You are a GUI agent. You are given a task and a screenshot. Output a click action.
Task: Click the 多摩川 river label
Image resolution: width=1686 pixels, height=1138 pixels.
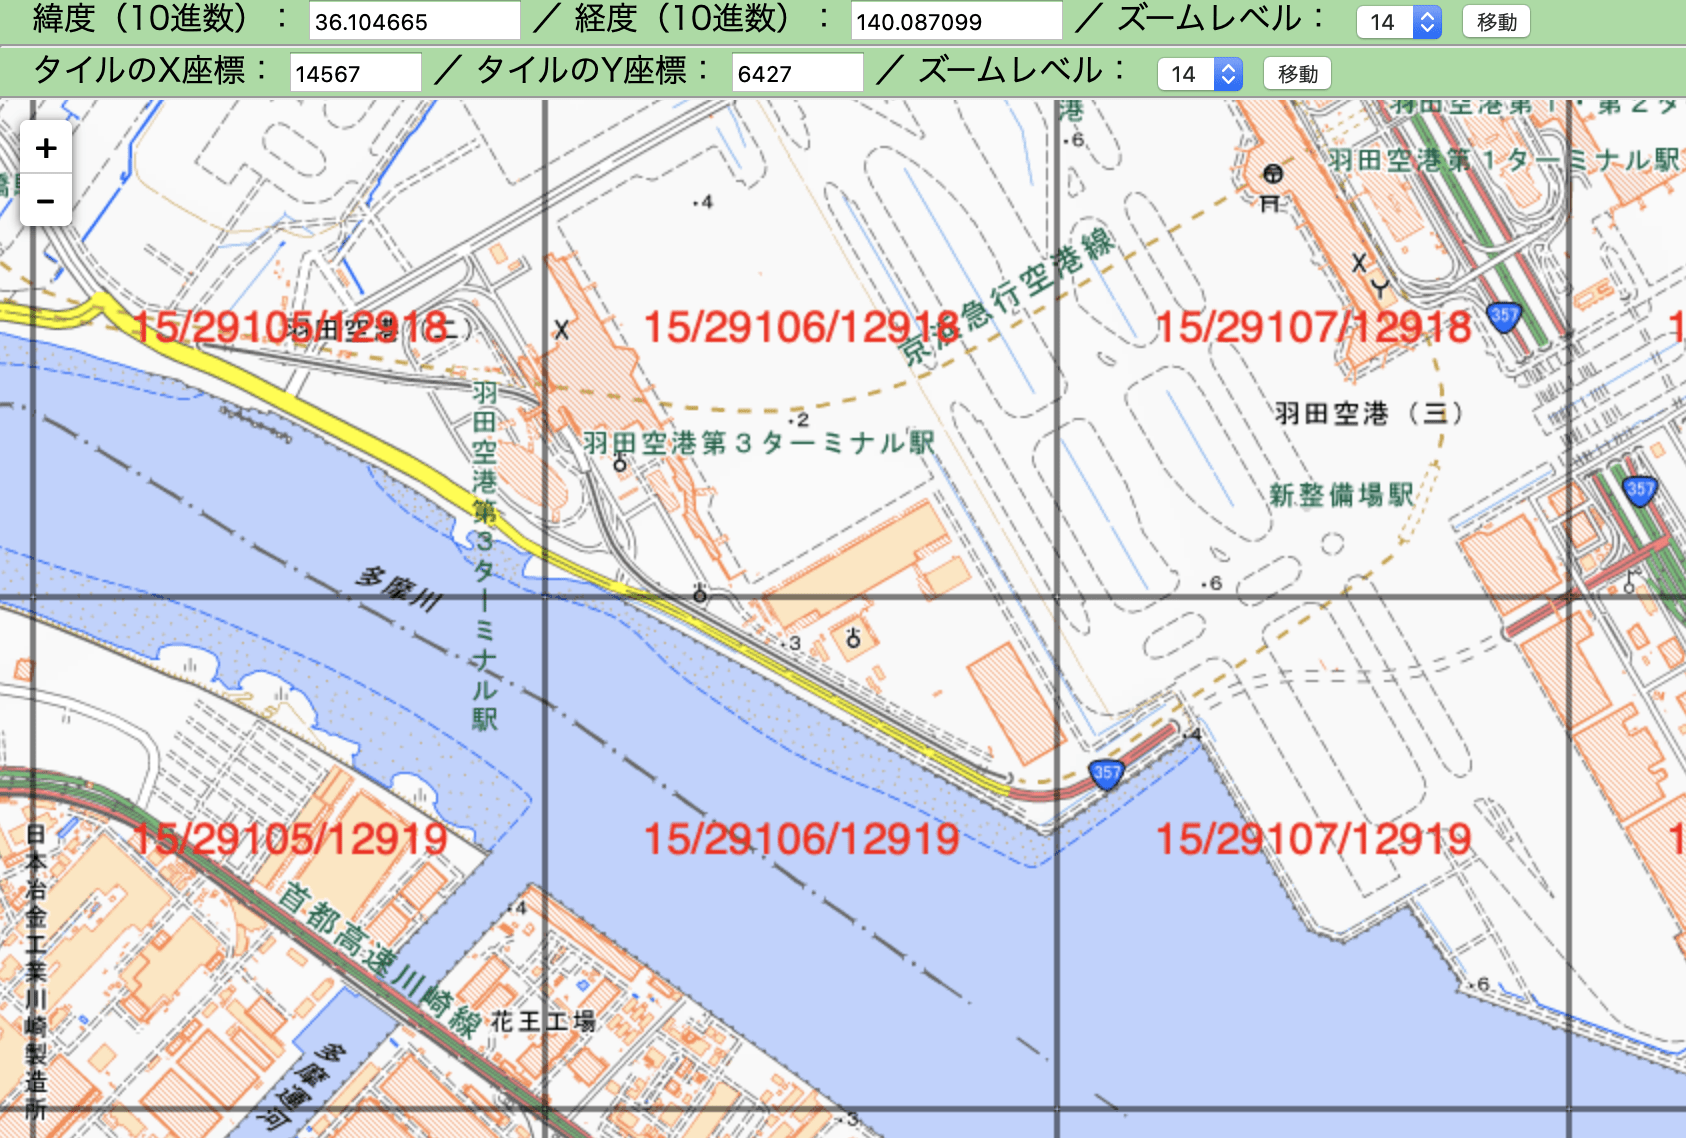(x=399, y=589)
